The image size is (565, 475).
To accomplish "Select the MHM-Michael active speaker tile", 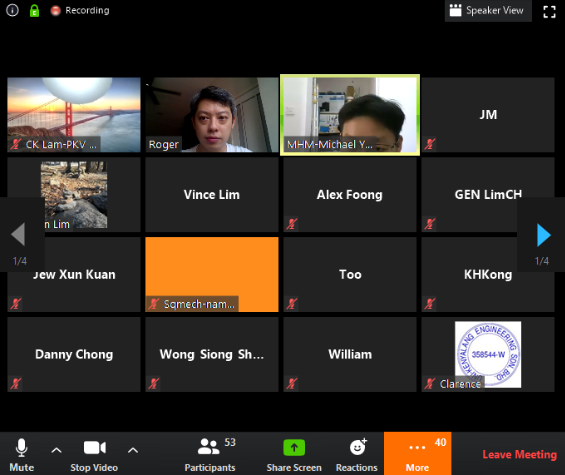I will [x=350, y=115].
